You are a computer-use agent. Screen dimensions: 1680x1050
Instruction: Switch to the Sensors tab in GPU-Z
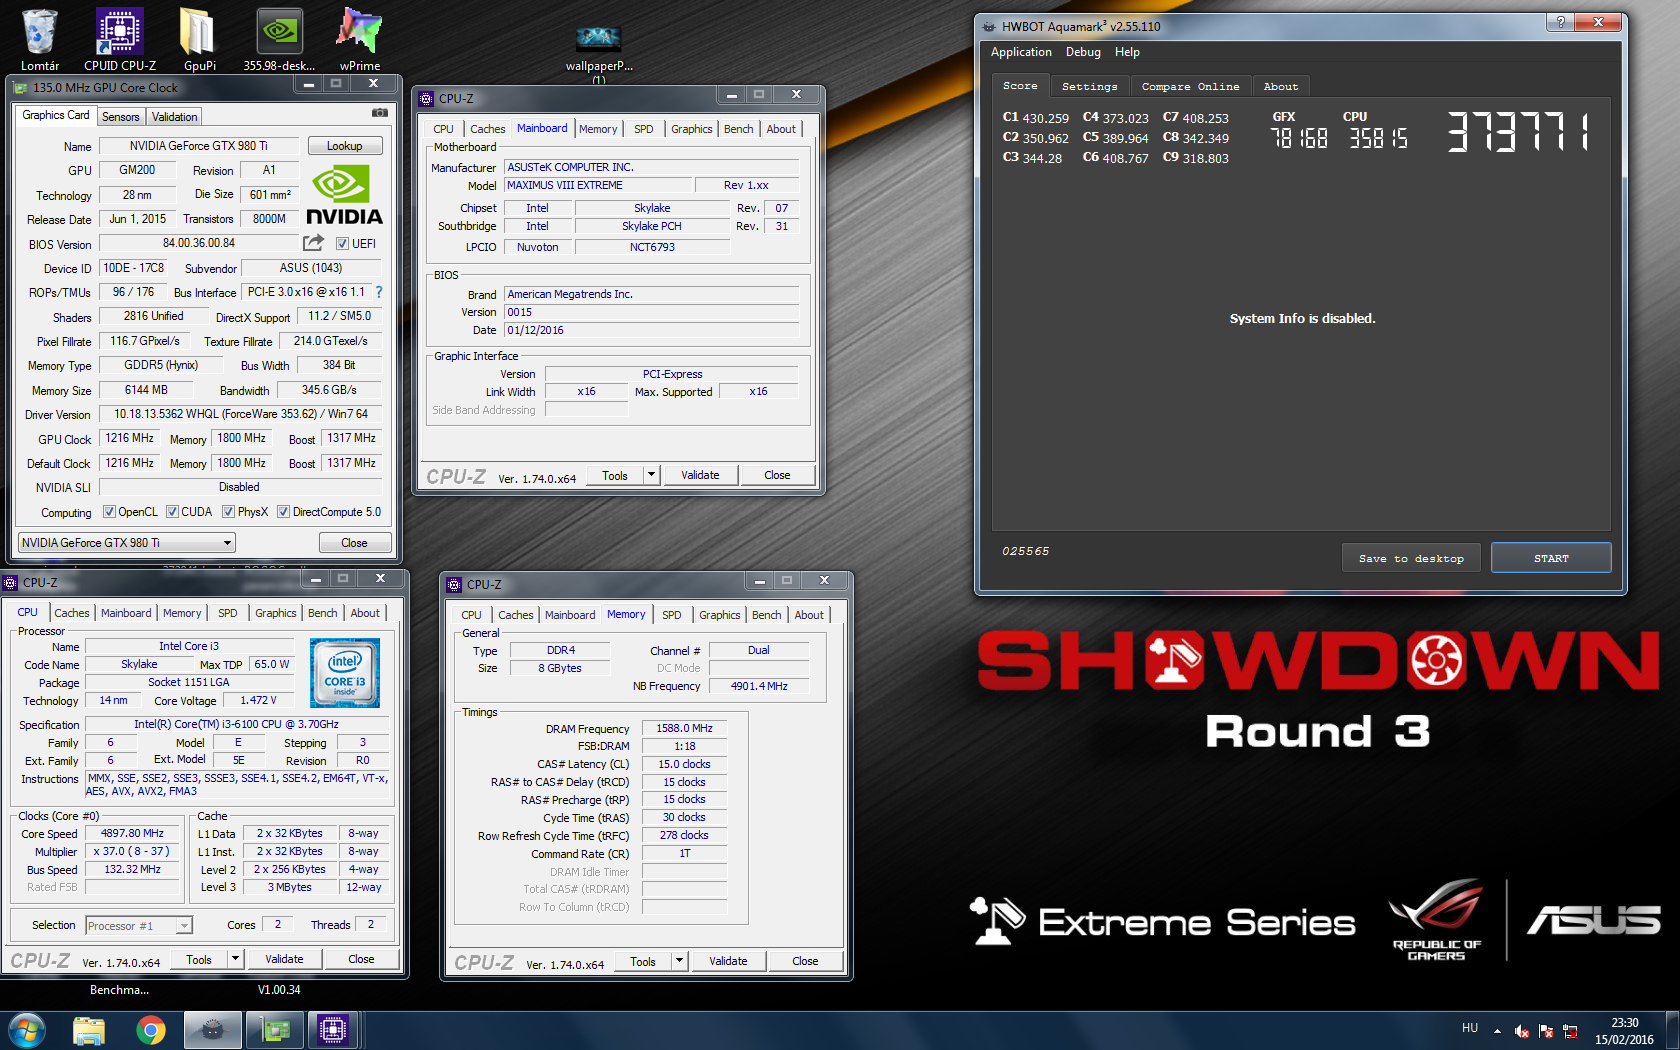[x=121, y=117]
